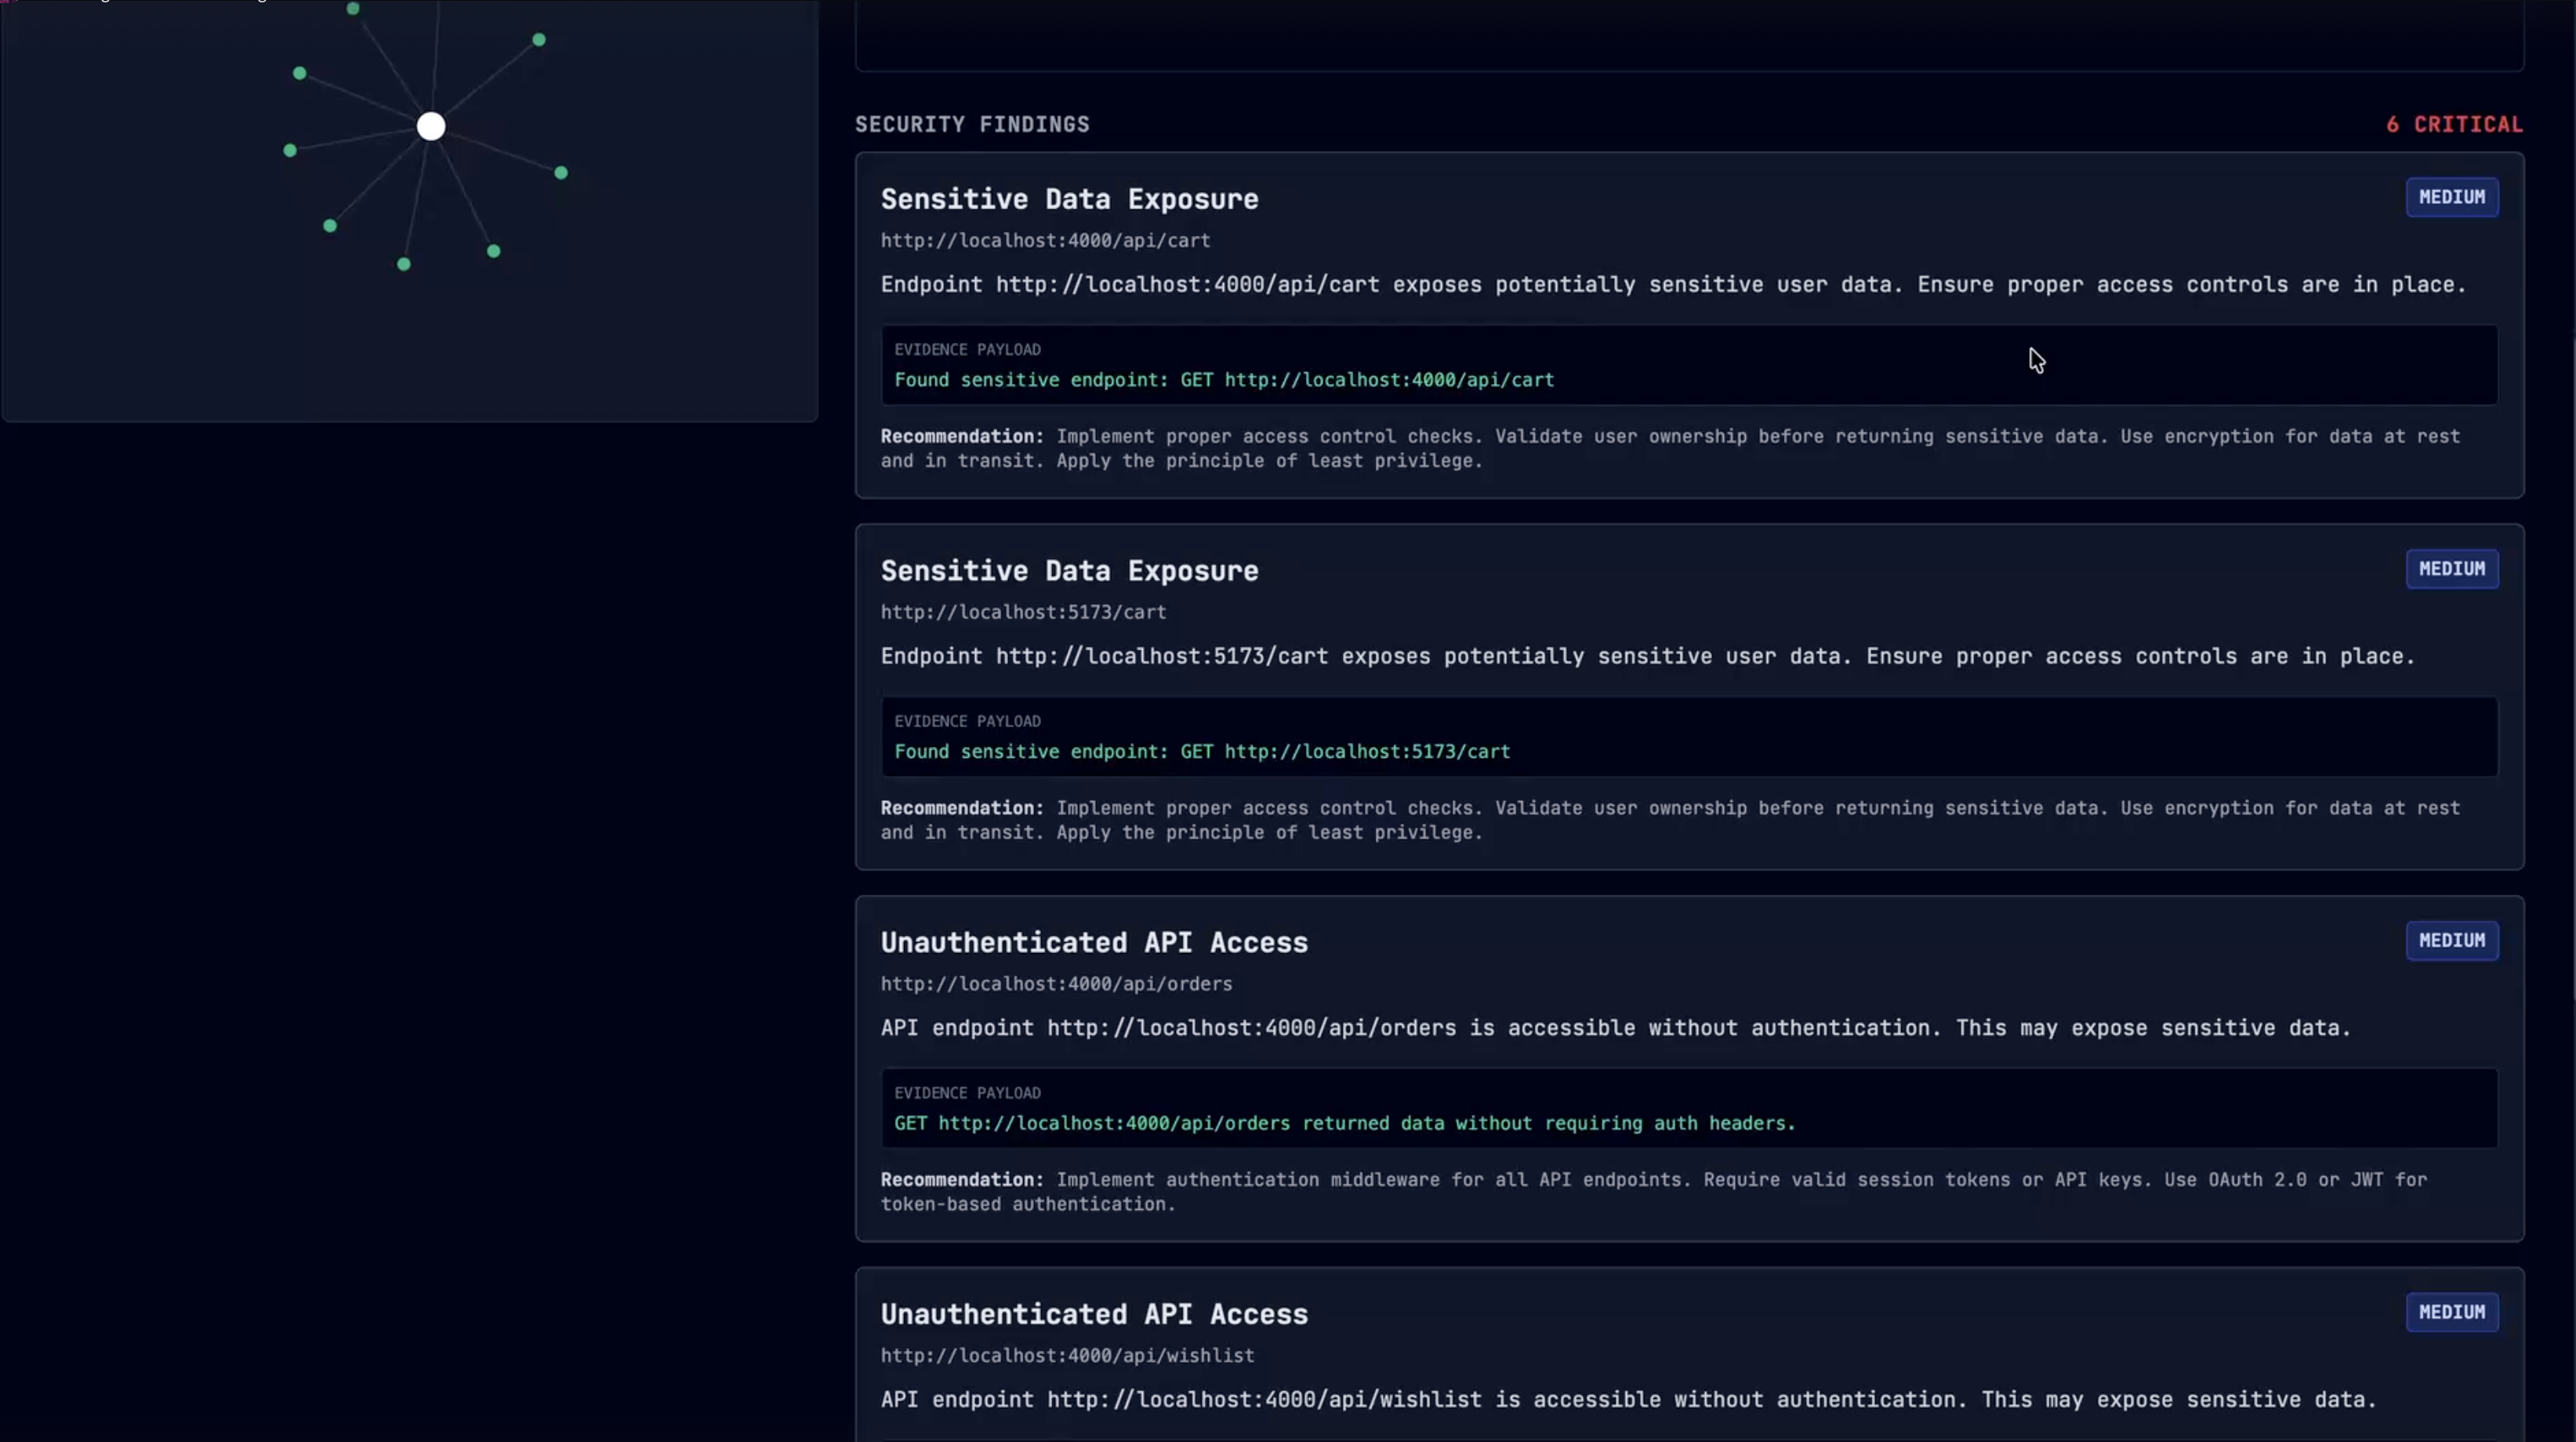Select the lowest green graph node
The height and width of the screenshot is (1442, 2576).
(x=404, y=264)
